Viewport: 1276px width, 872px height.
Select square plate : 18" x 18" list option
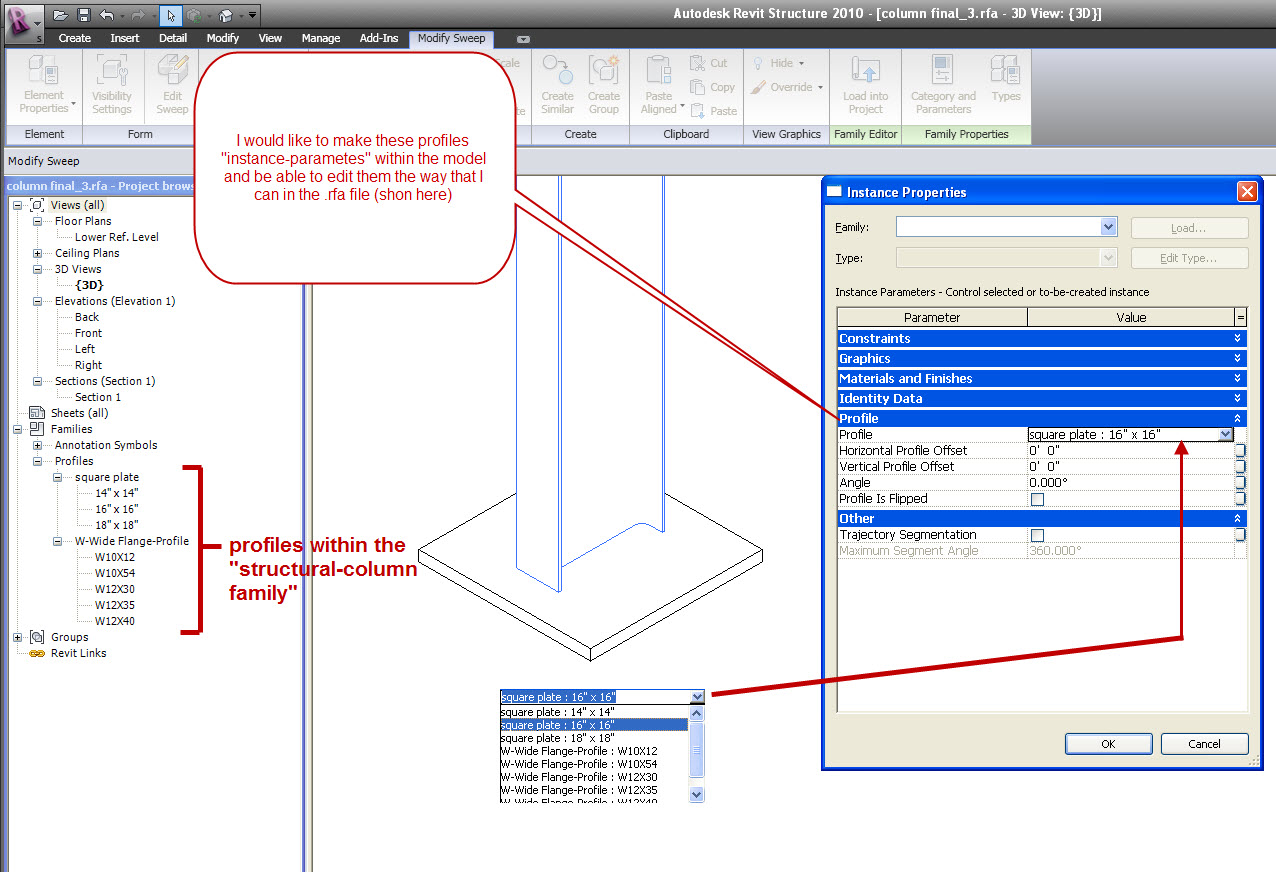pyautogui.click(x=594, y=738)
